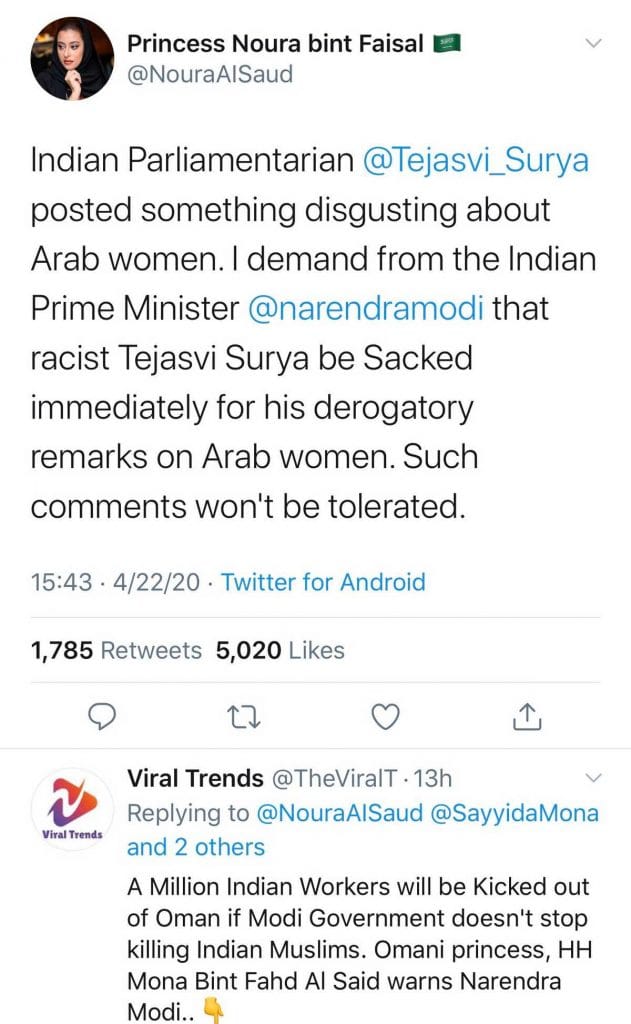Open Princess Noura's profile picture
631x1024 pixels.
[72, 58]
